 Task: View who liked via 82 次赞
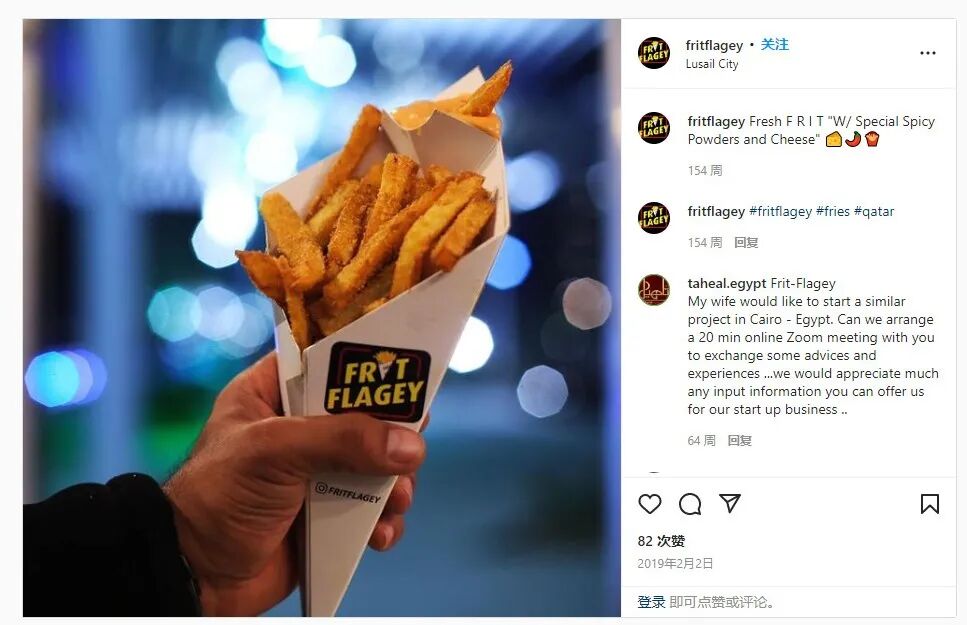[x=661, y=541]
